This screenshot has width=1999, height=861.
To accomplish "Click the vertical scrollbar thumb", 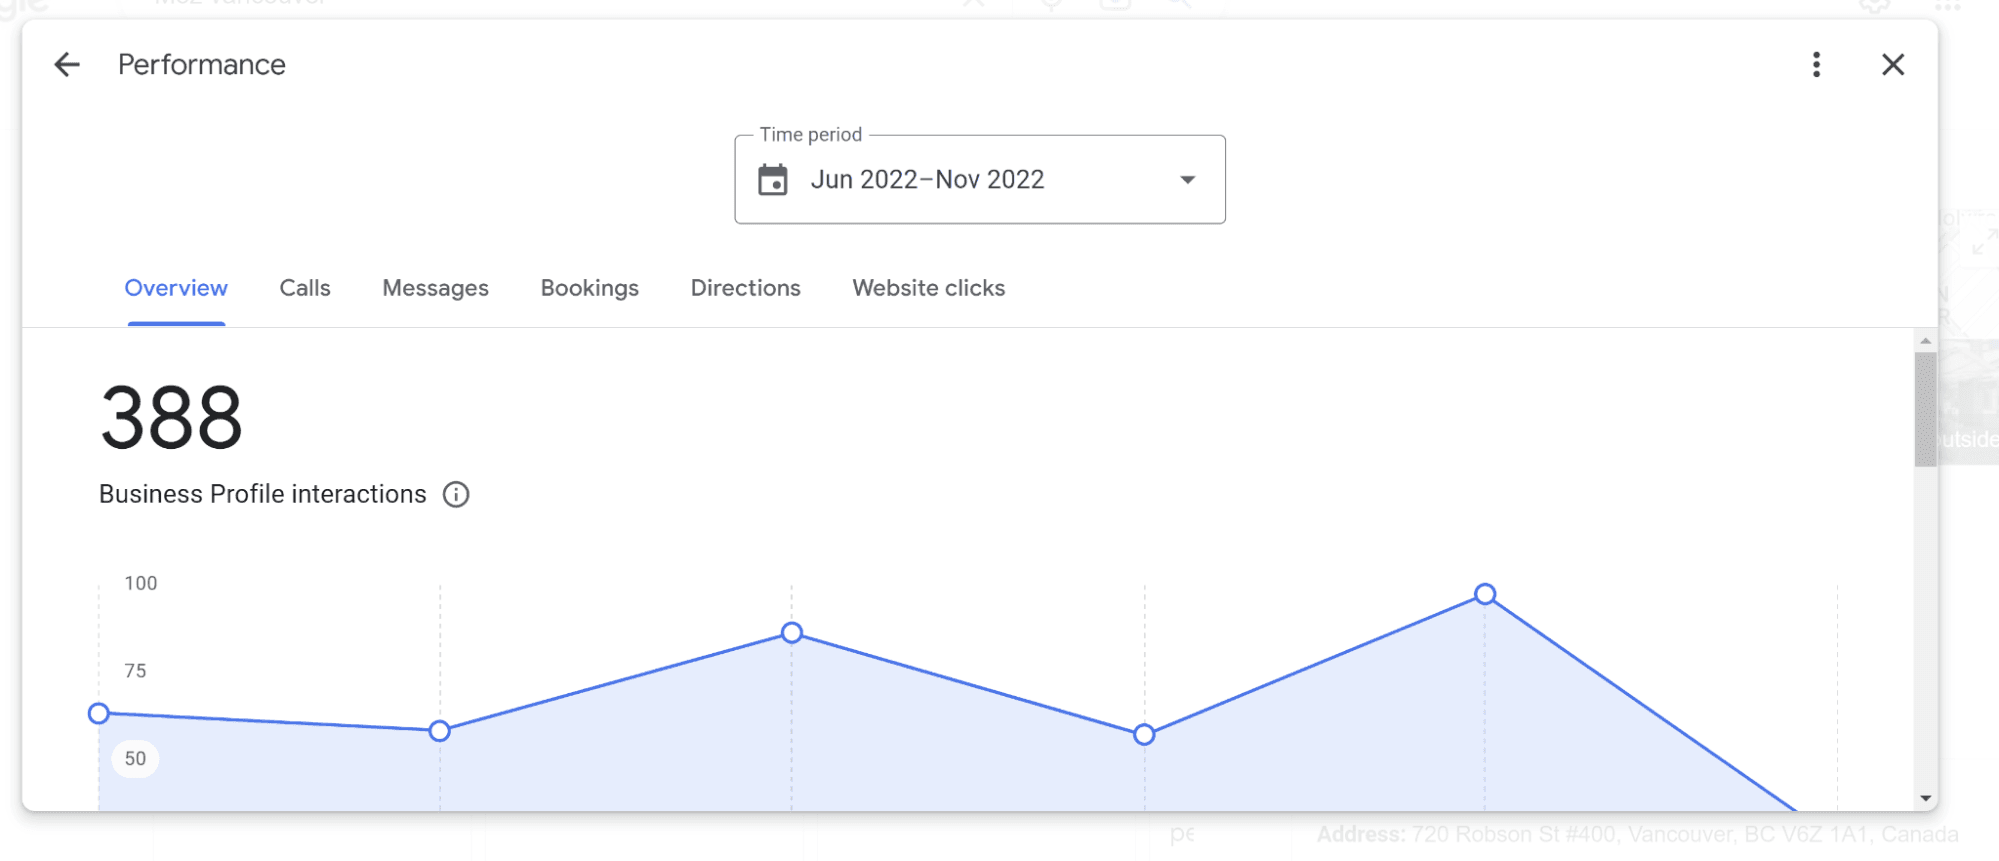I will click(x=1925, y=408).
